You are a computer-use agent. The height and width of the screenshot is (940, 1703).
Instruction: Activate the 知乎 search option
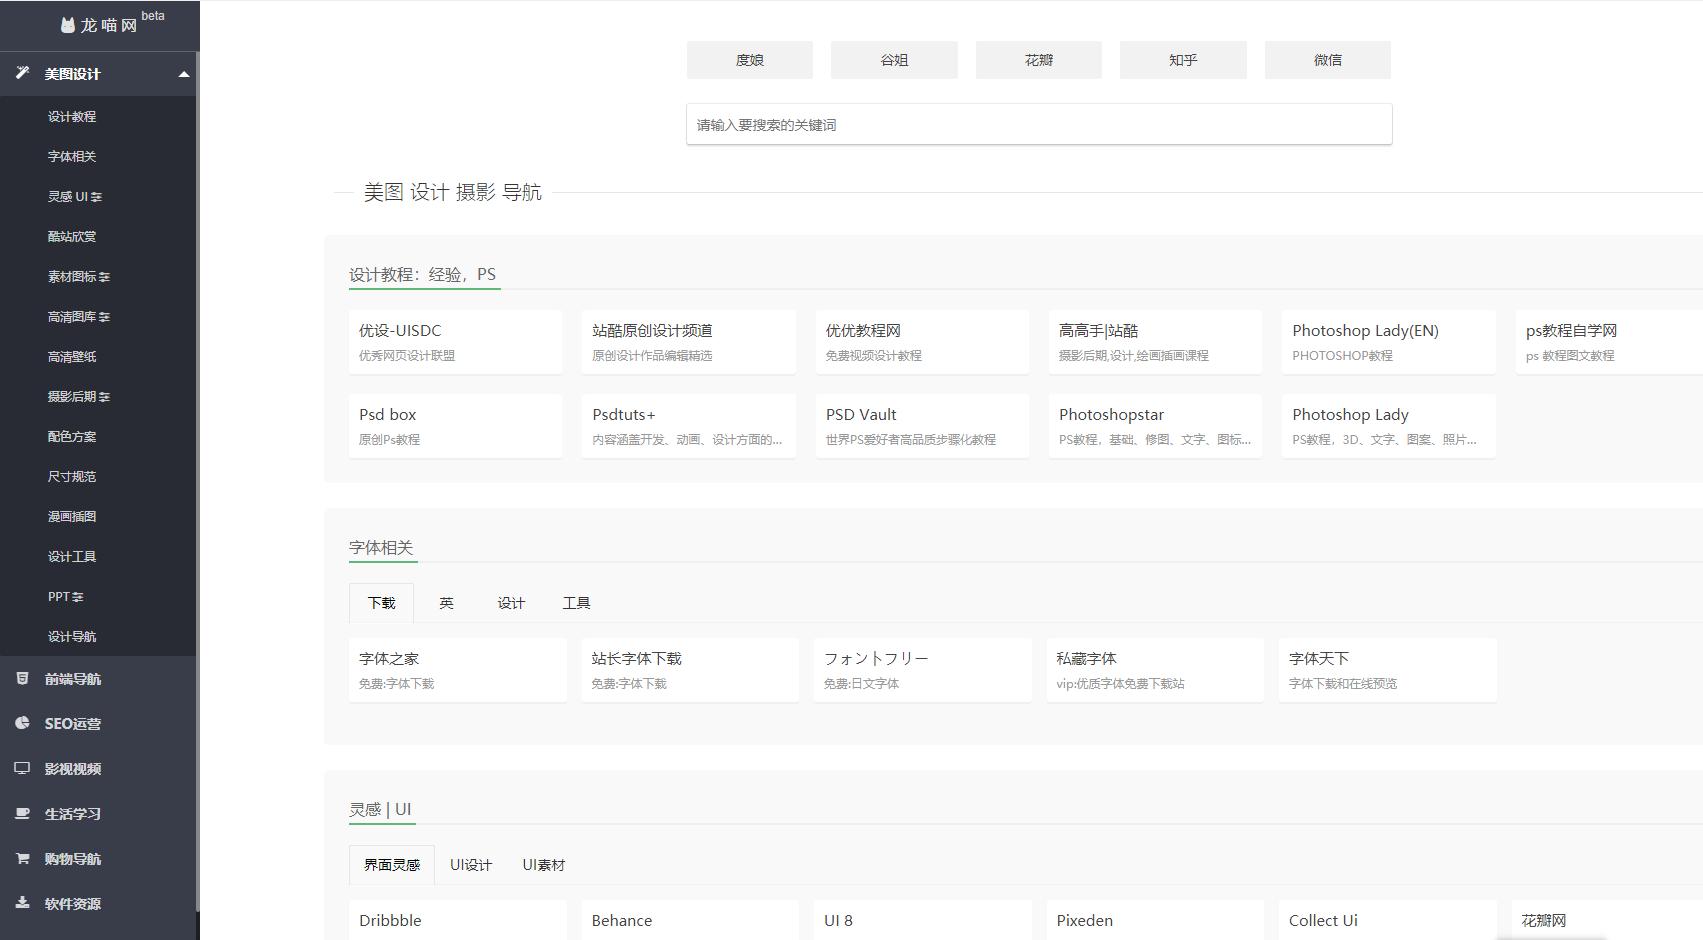1182,59
